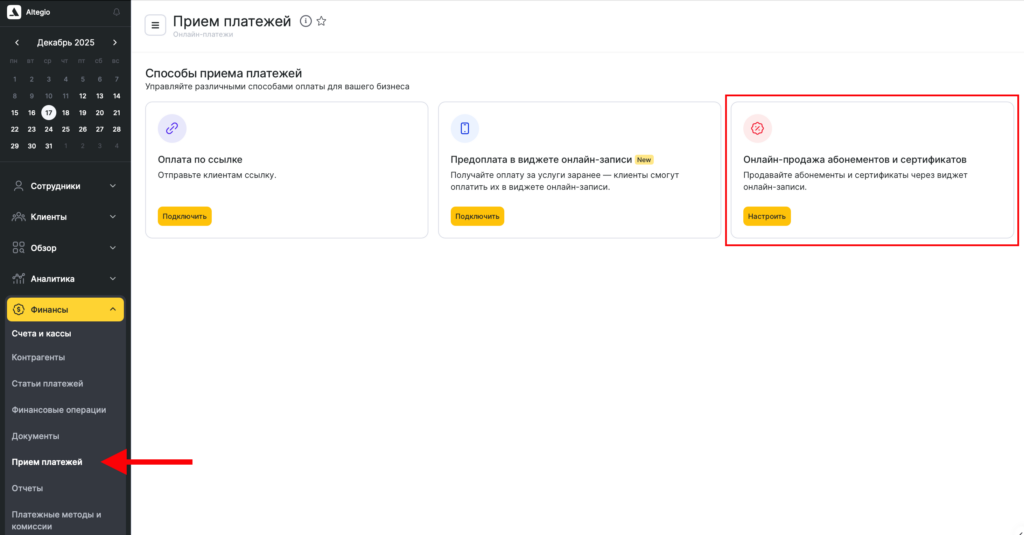Go to next month in calendar
Screen dimensions: 1024x535
(x=115, y=43)
